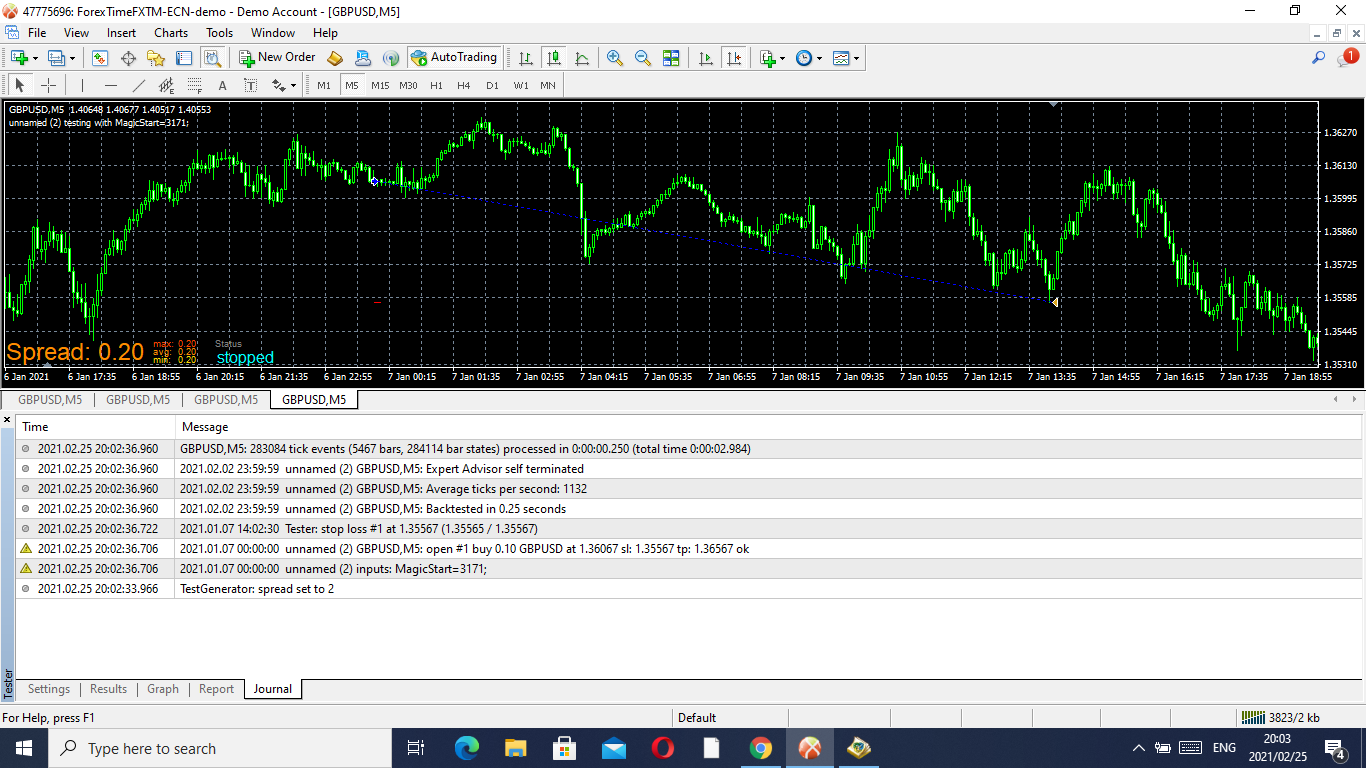Switch to the tester Results tab

(x=108, y=689)
